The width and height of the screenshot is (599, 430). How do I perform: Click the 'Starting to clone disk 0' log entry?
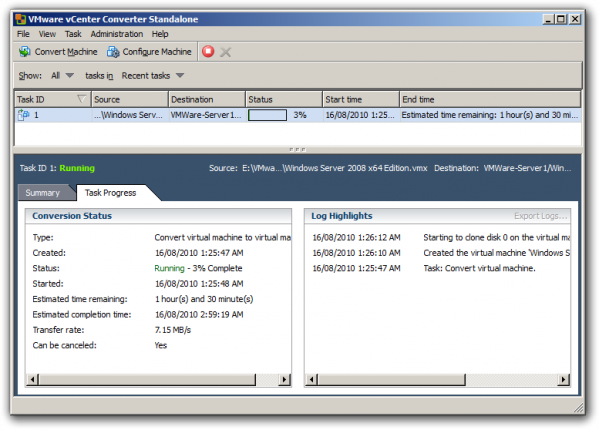[x=496, y=238]
